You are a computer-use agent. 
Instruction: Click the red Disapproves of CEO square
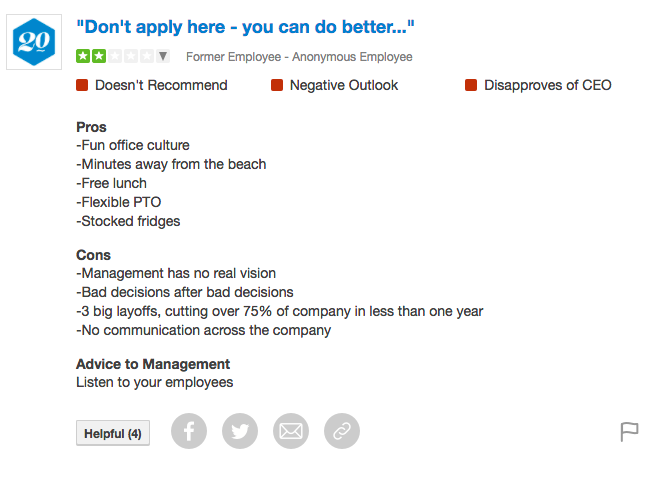click(471, 85)
